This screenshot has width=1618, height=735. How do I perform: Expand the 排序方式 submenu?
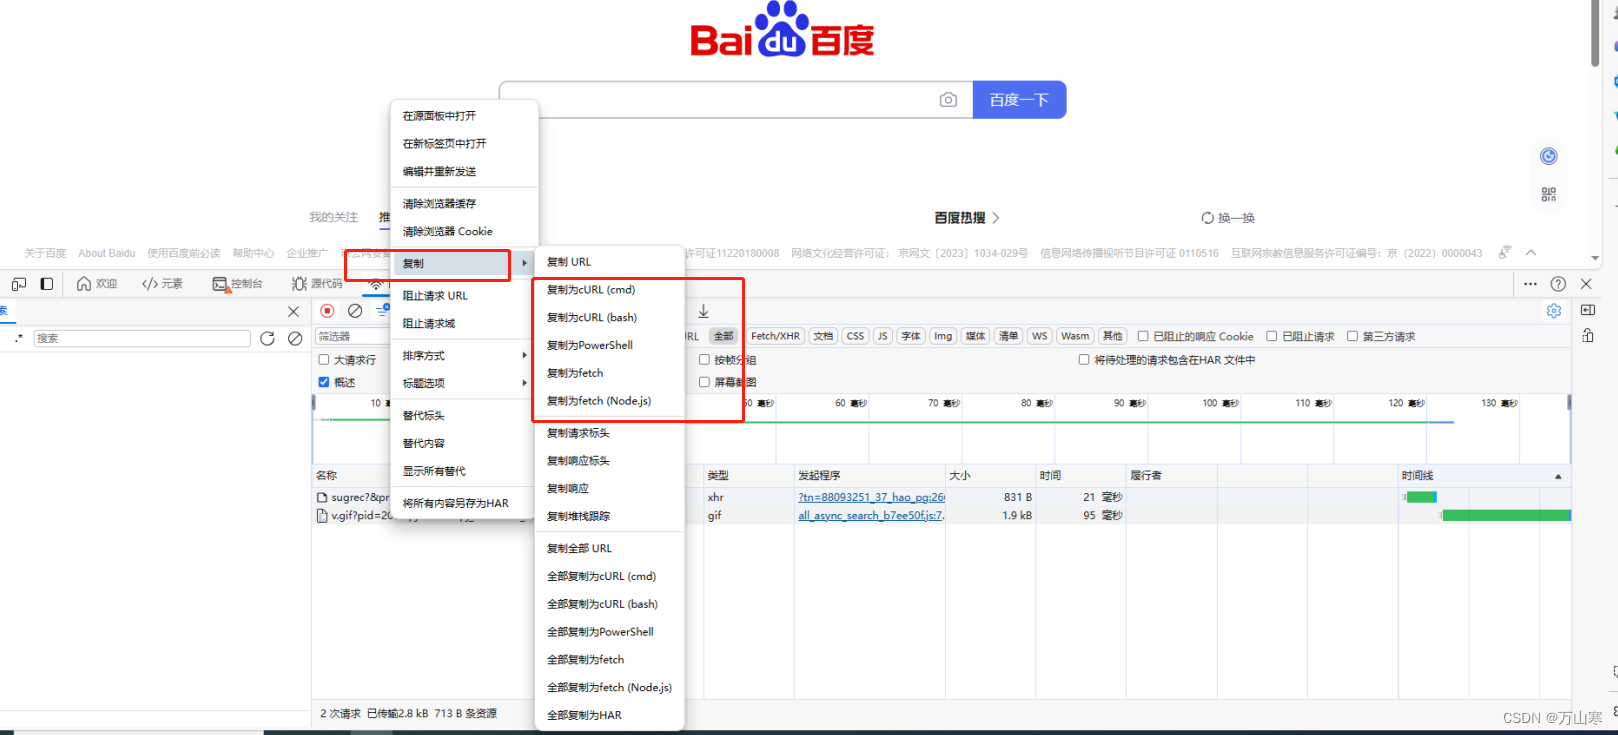point(464,356)
